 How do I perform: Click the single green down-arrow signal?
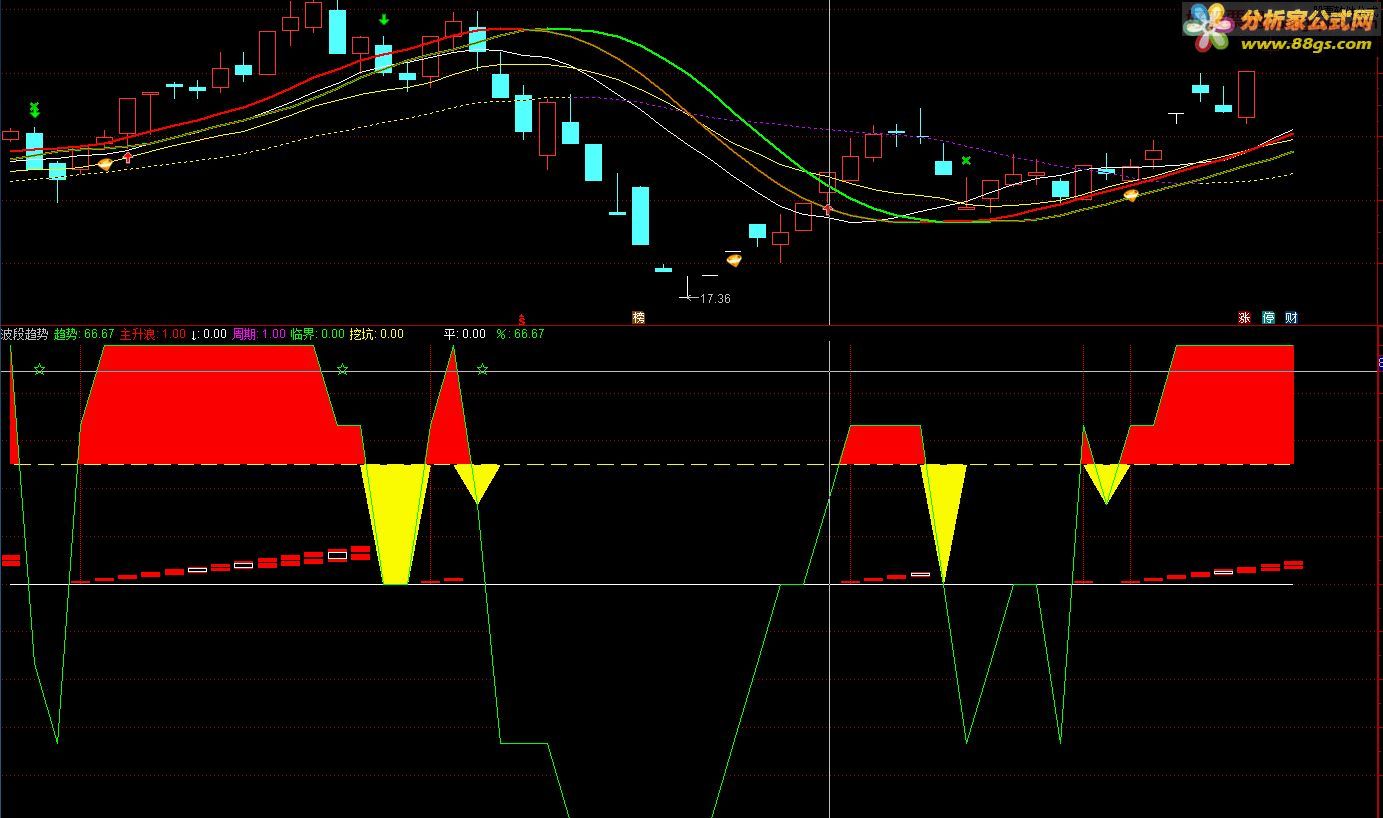tap(384, 19)
